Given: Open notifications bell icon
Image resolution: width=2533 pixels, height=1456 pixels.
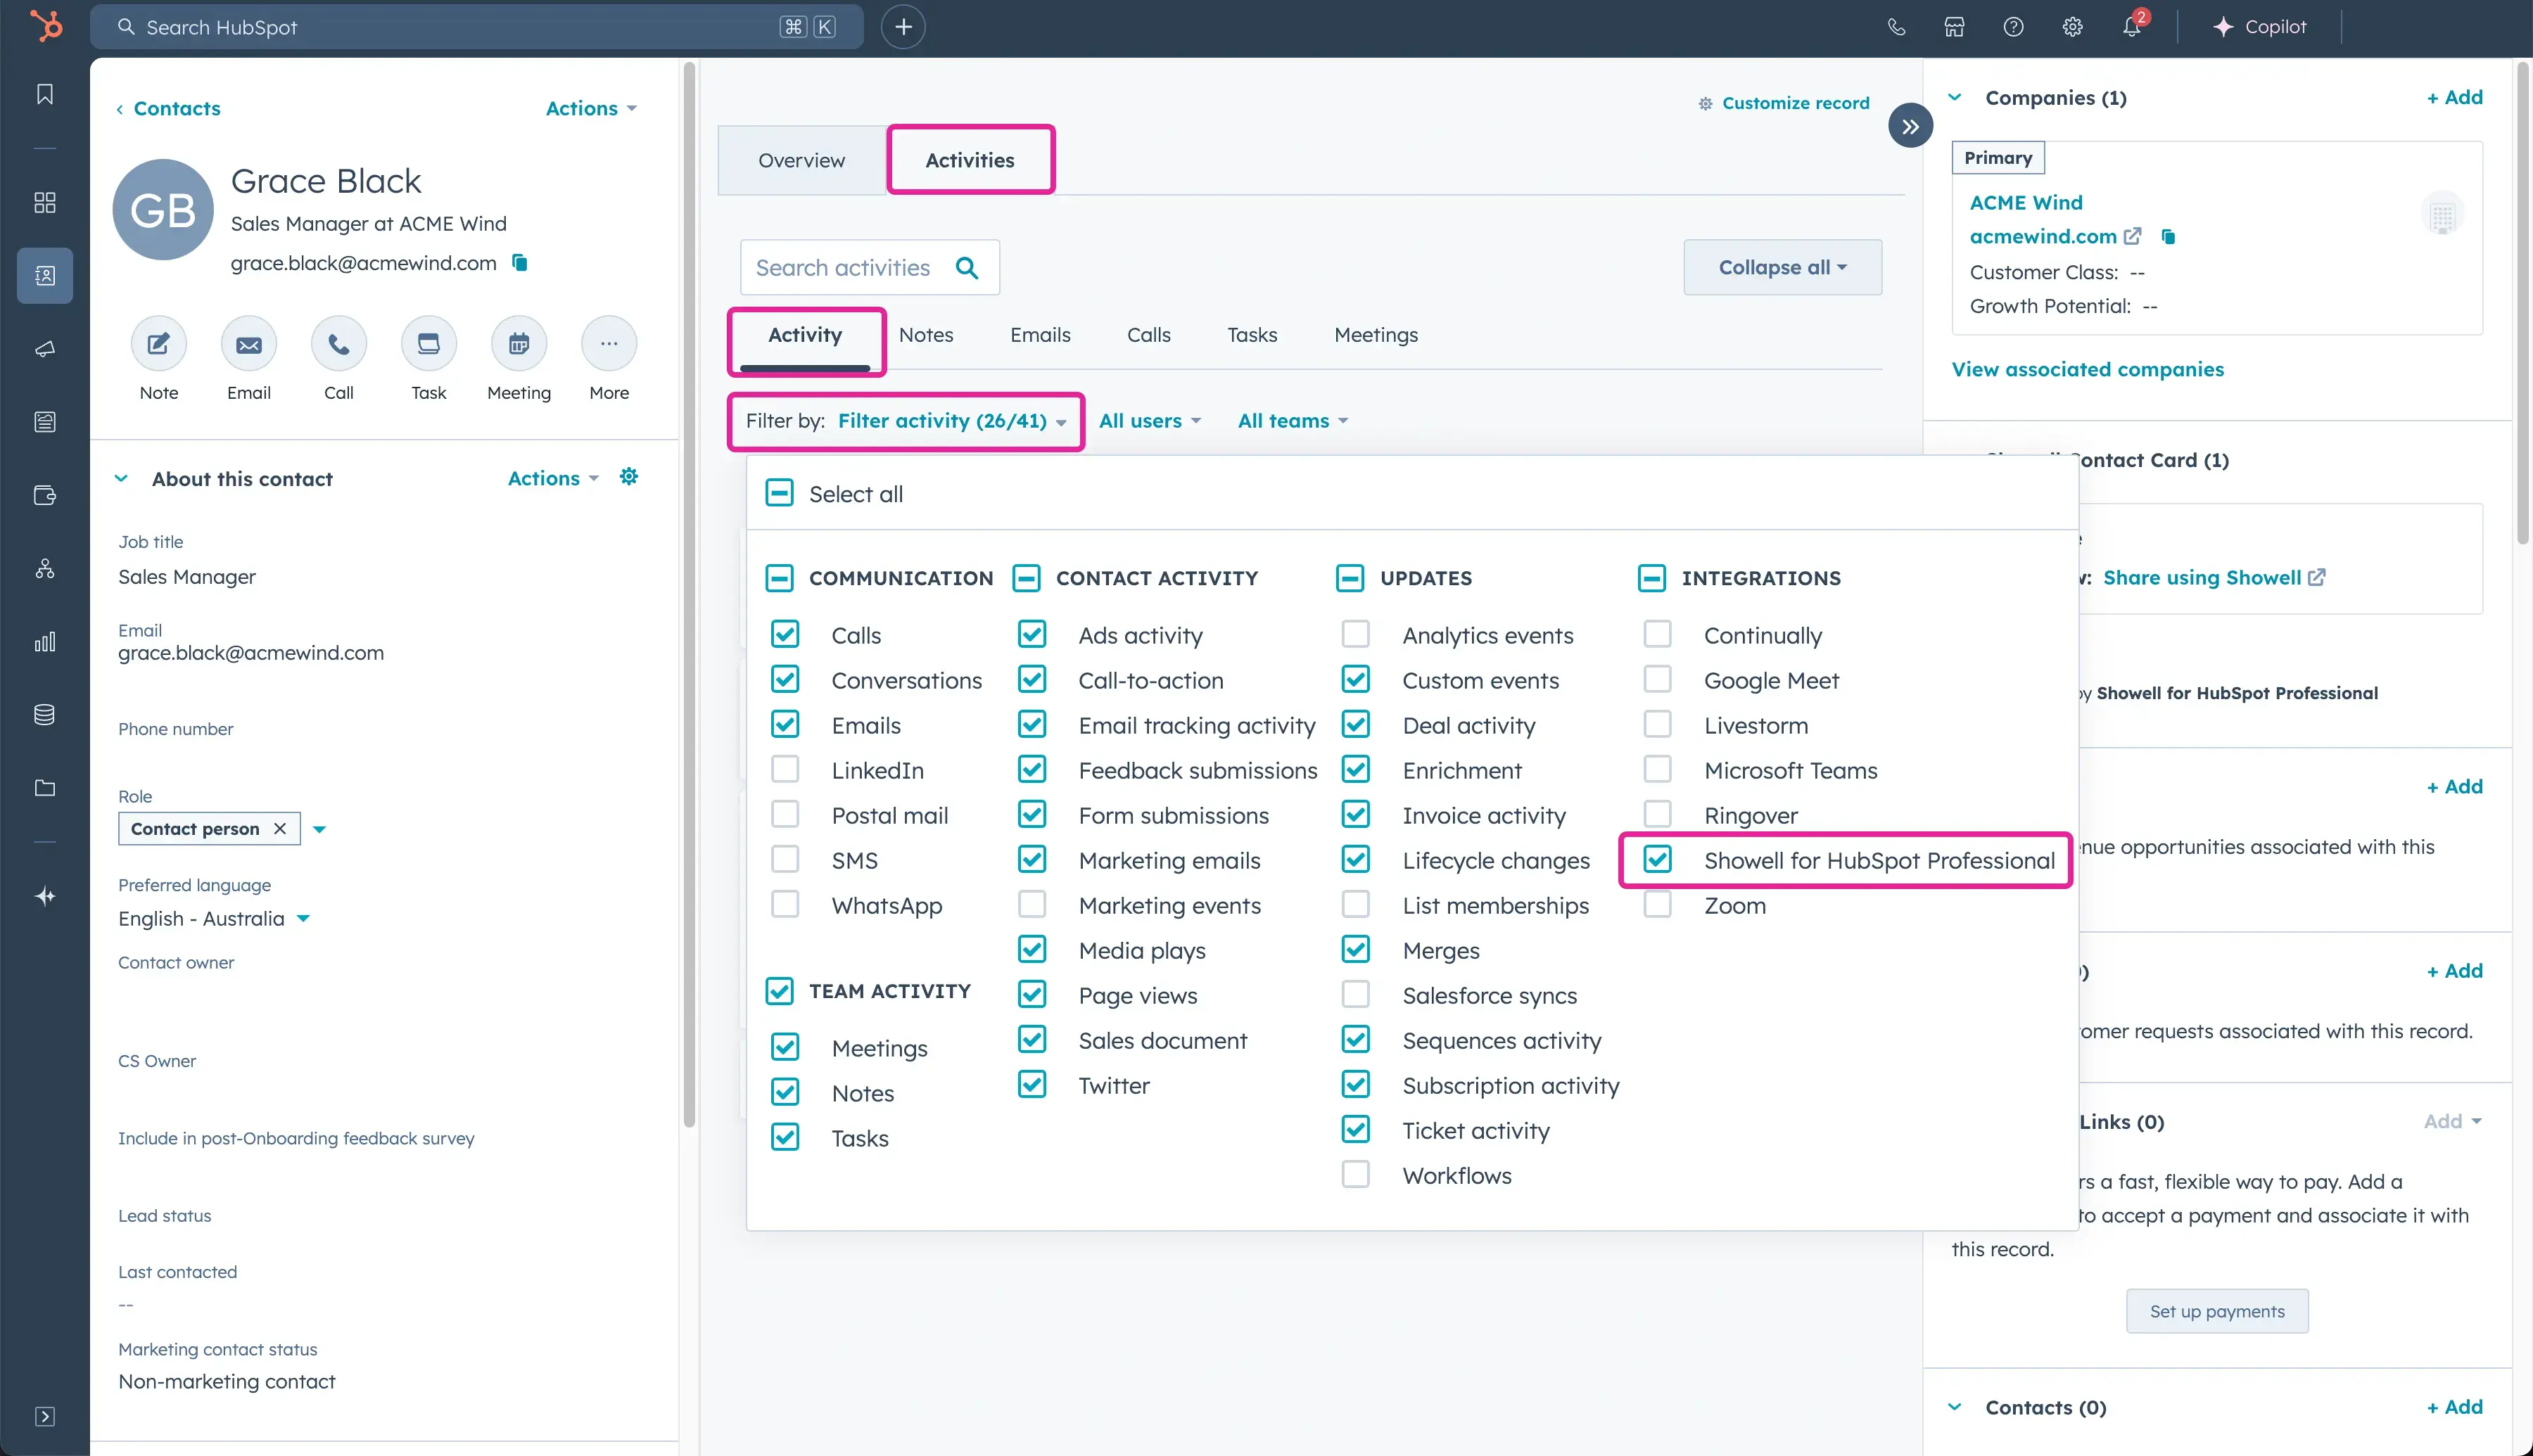Looking at the screenshot, I should click(x=2131, y=27).
